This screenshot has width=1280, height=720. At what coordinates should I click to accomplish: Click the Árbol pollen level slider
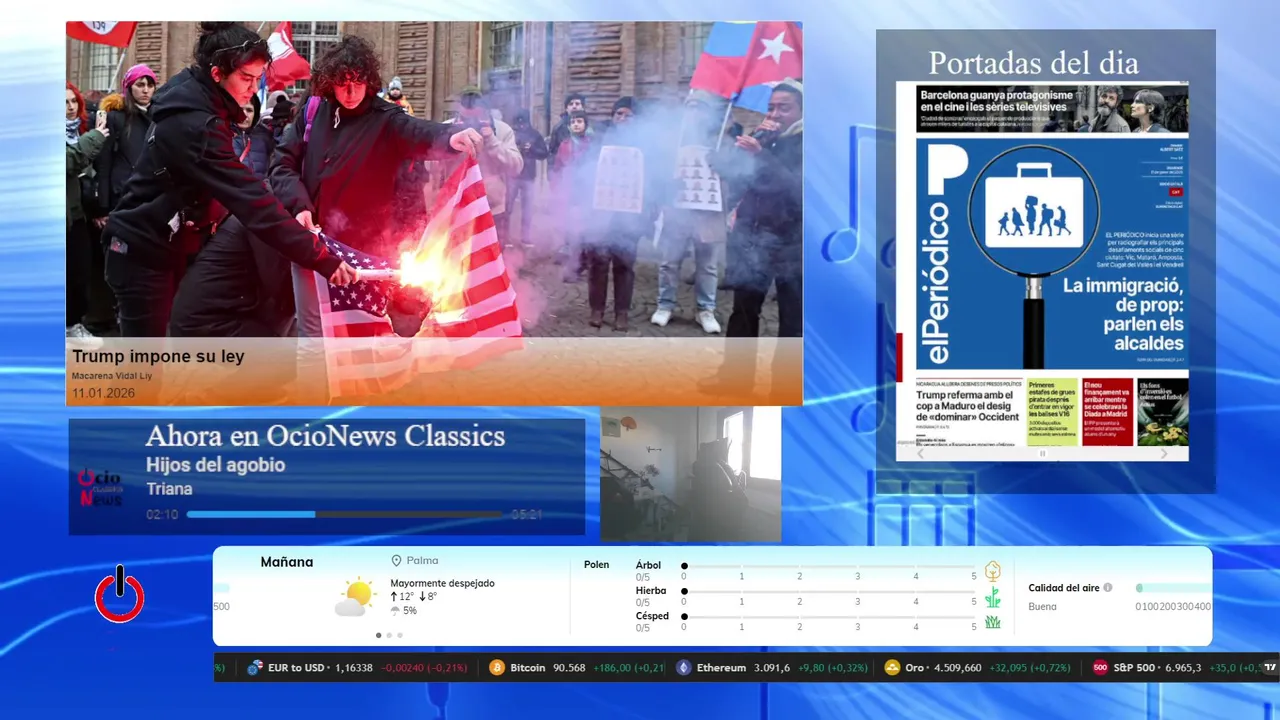pyautogui.click(x=829, y=566)
